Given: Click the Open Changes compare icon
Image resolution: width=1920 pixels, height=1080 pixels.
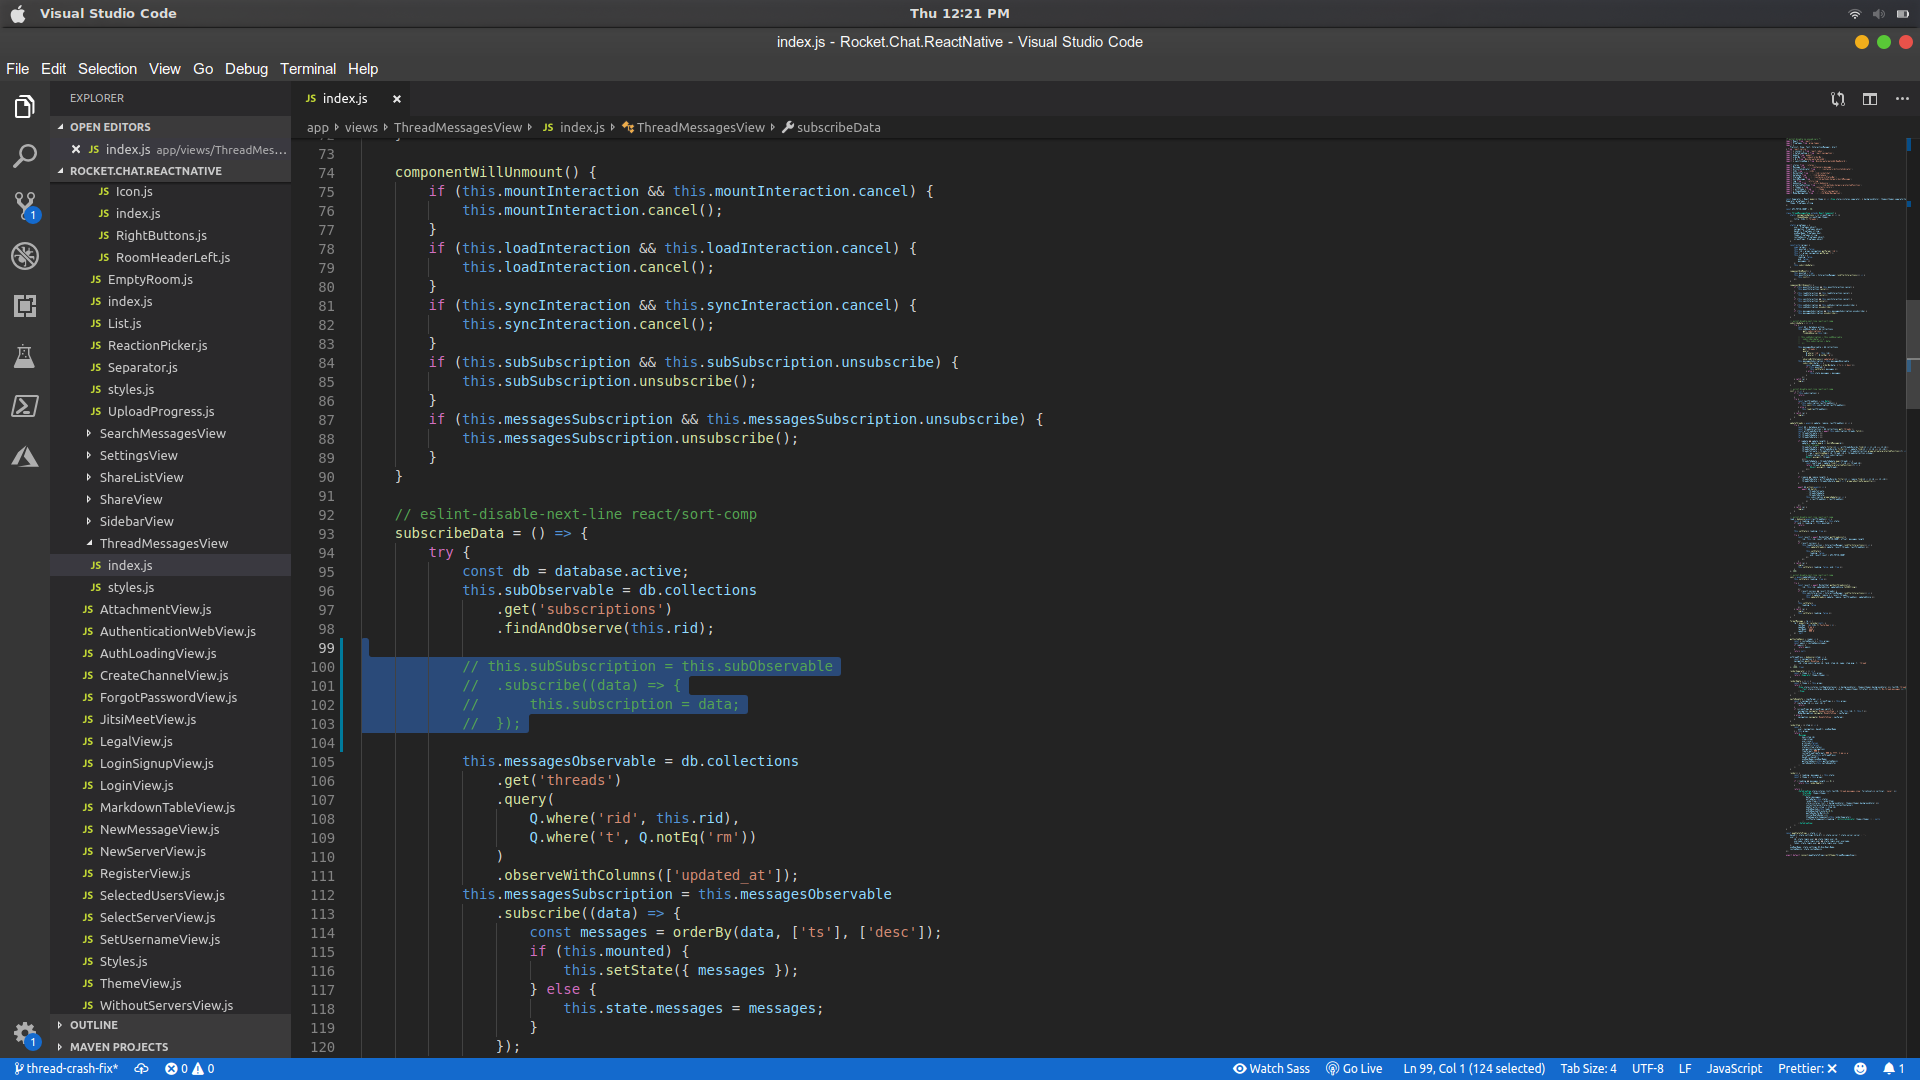Looking at the screenshot, I should coord(1838,99).
